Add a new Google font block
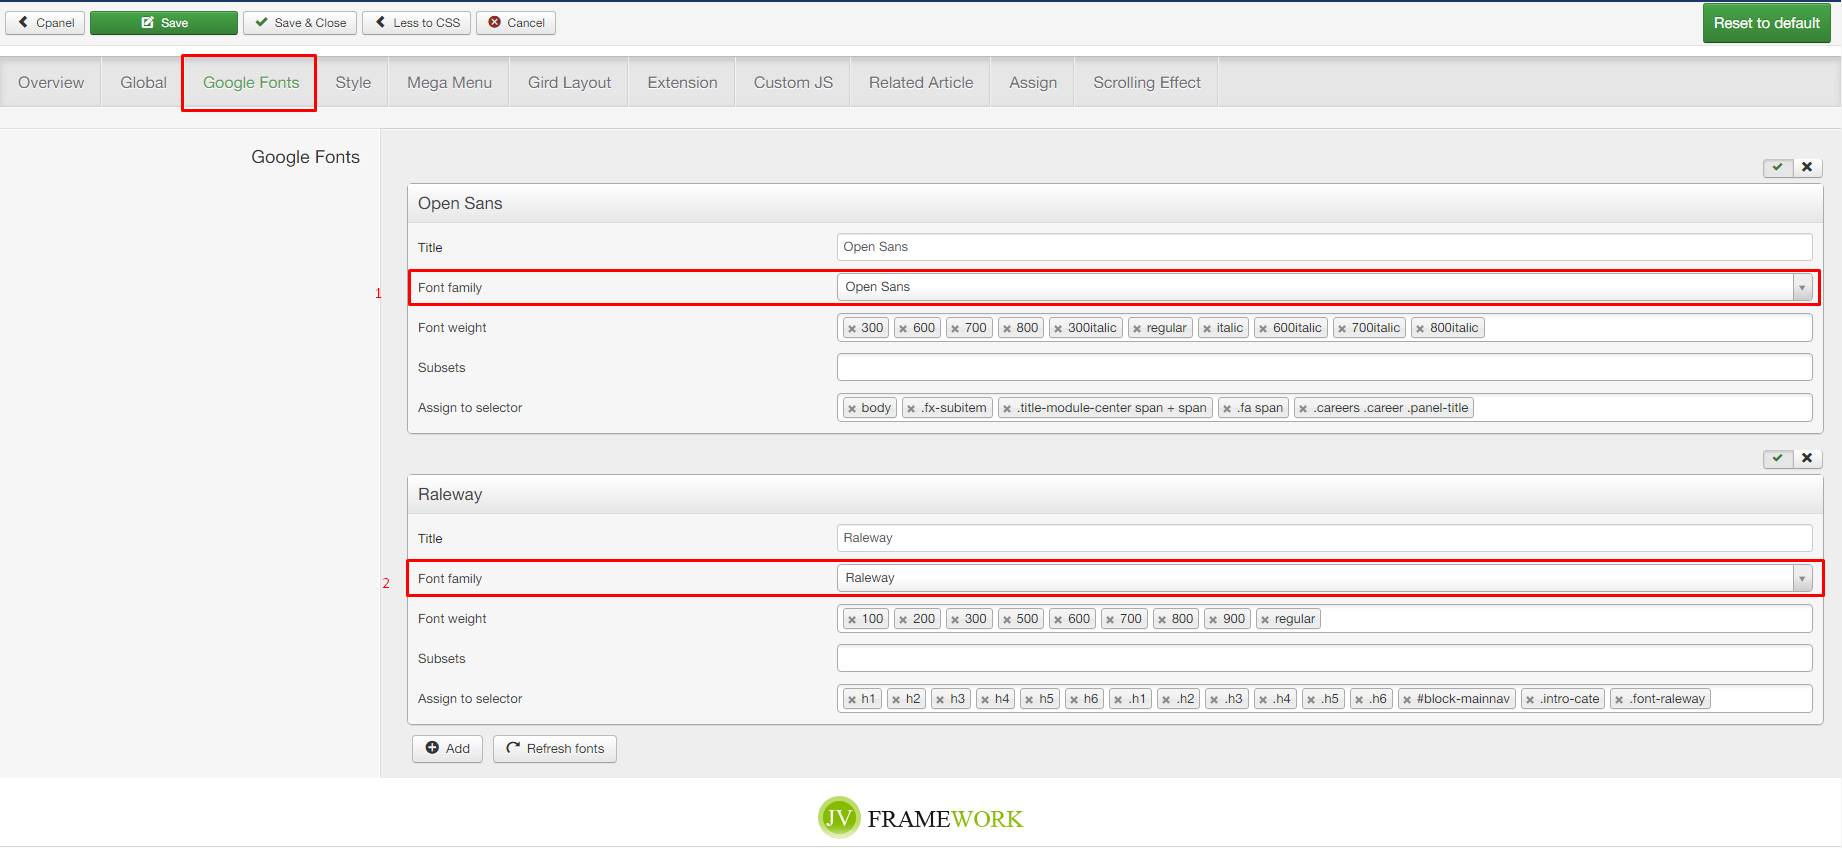 click(447, 749)
